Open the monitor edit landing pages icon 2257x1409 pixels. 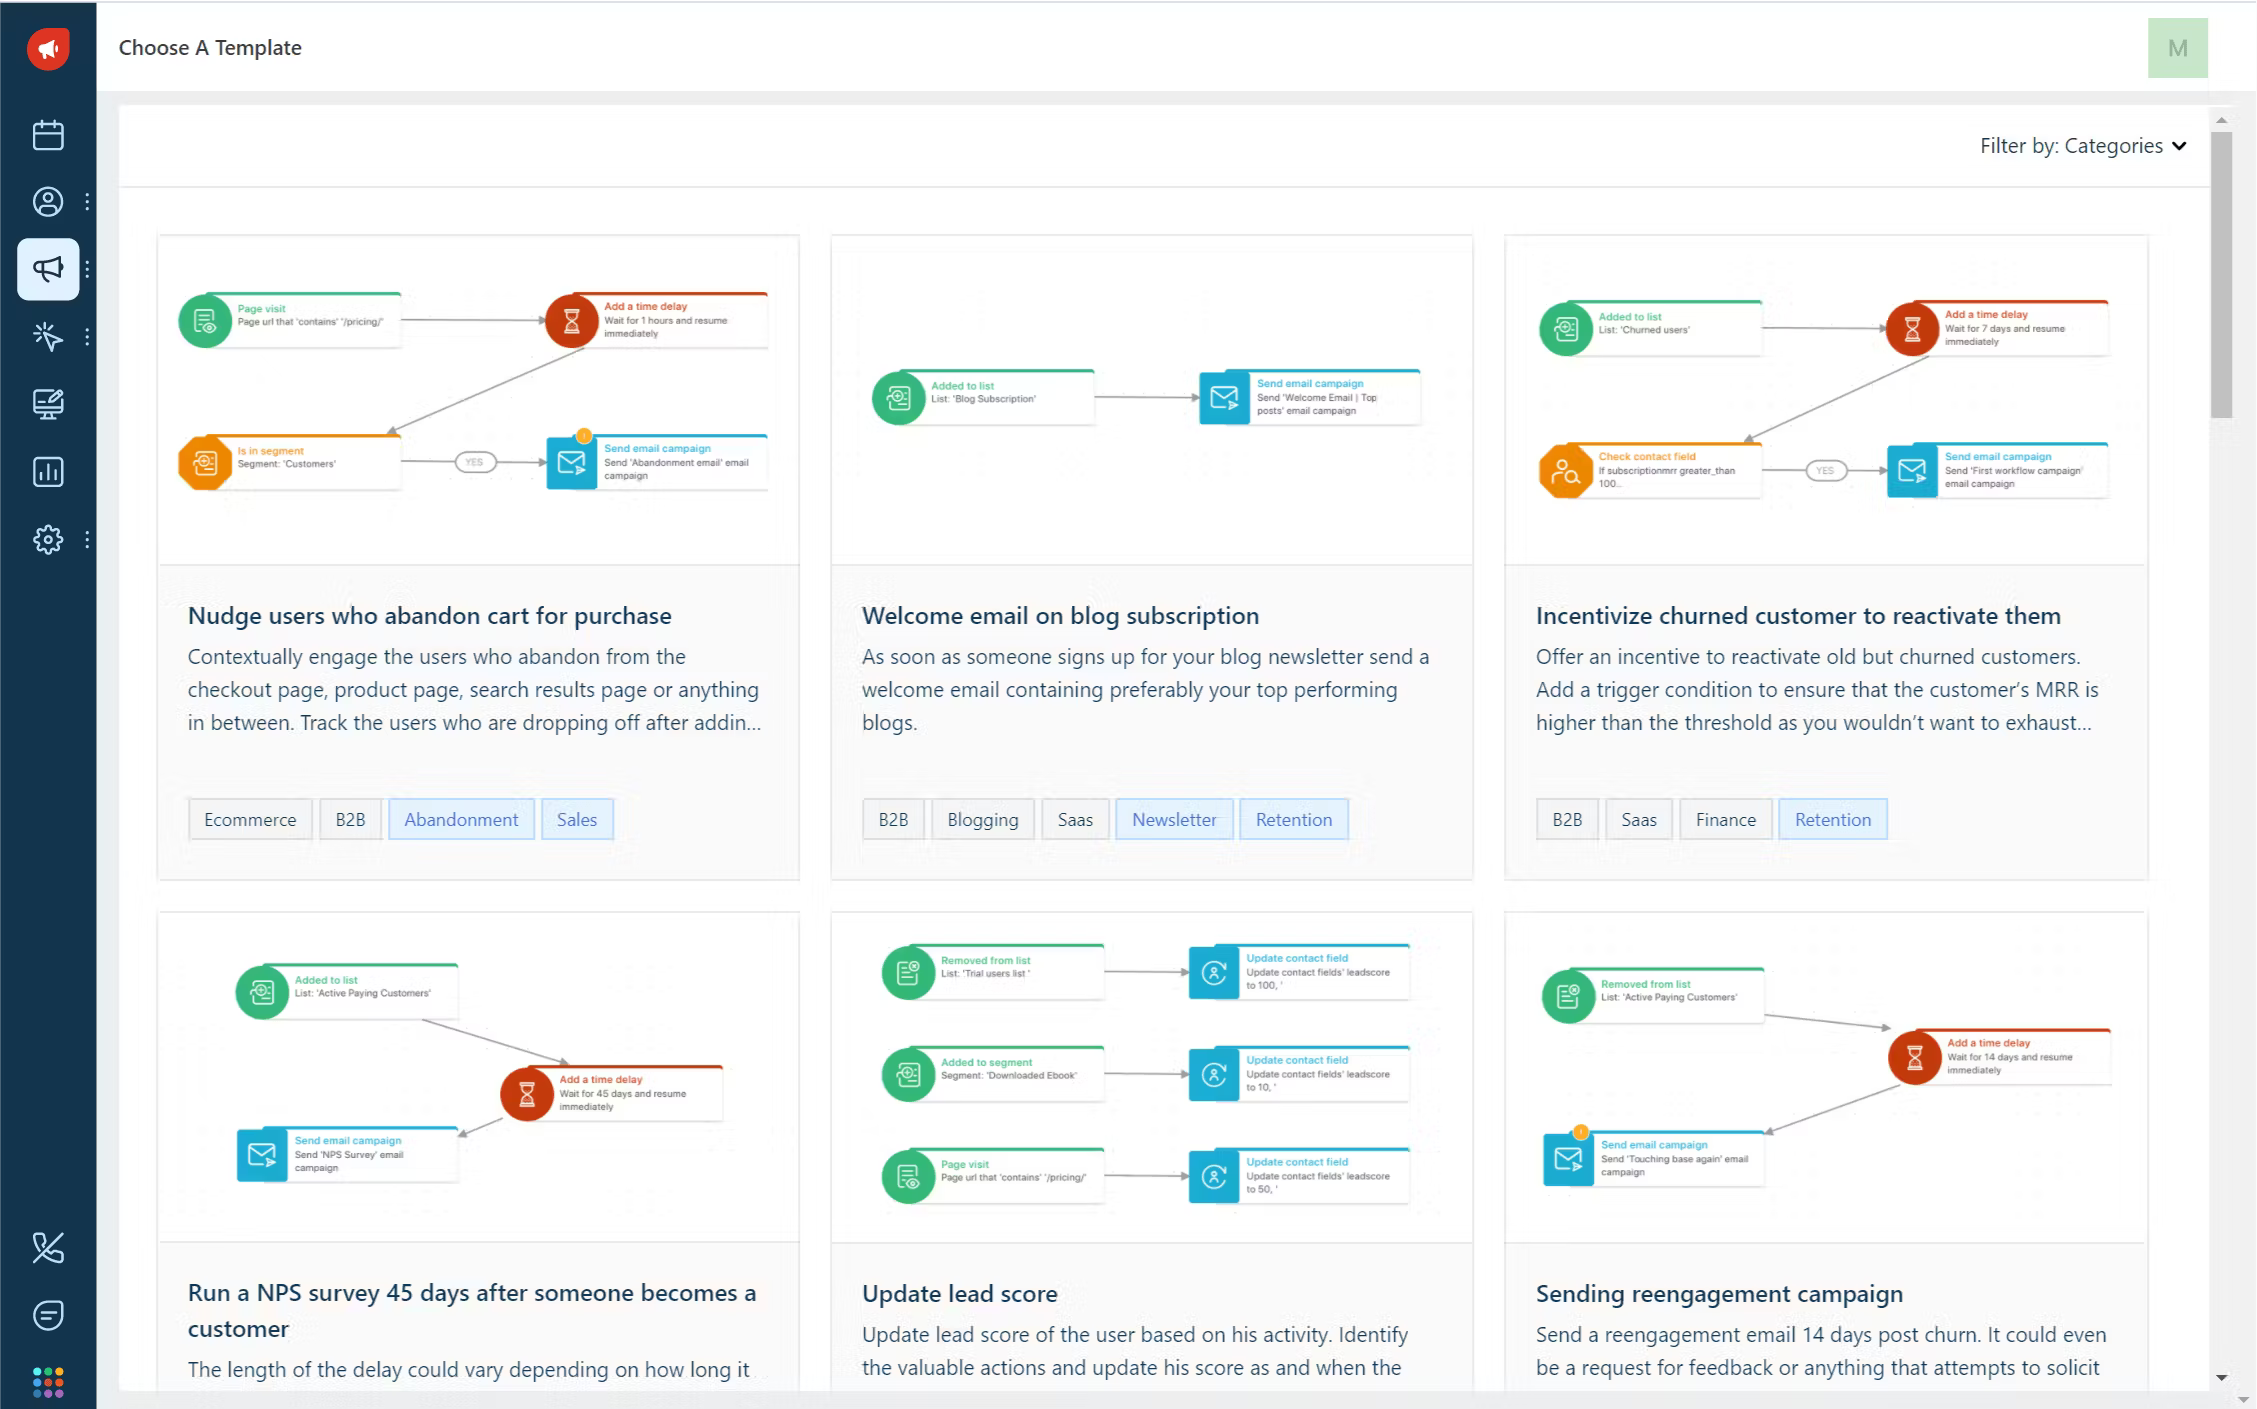48,404
